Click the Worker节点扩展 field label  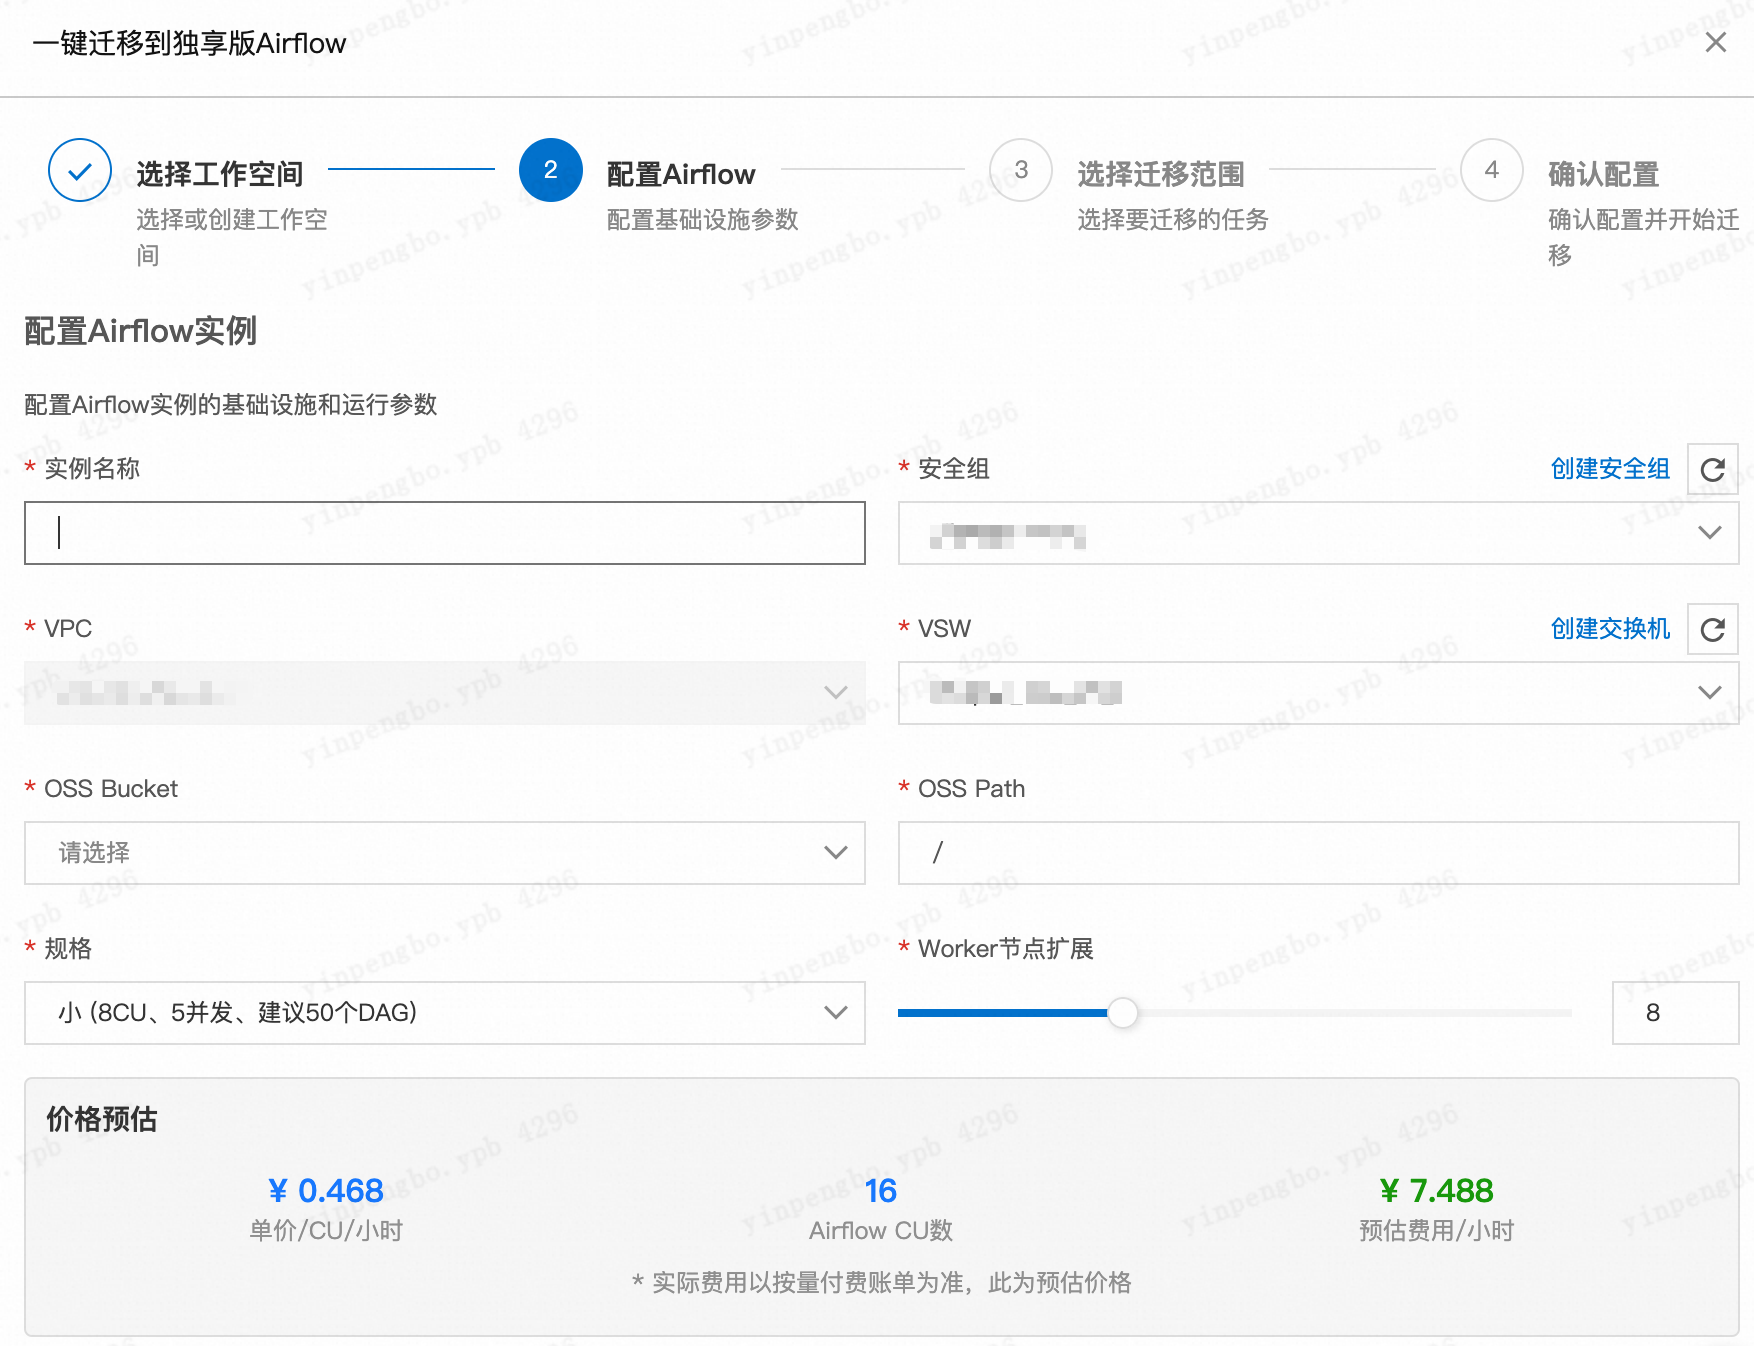tap(1005, 949)
